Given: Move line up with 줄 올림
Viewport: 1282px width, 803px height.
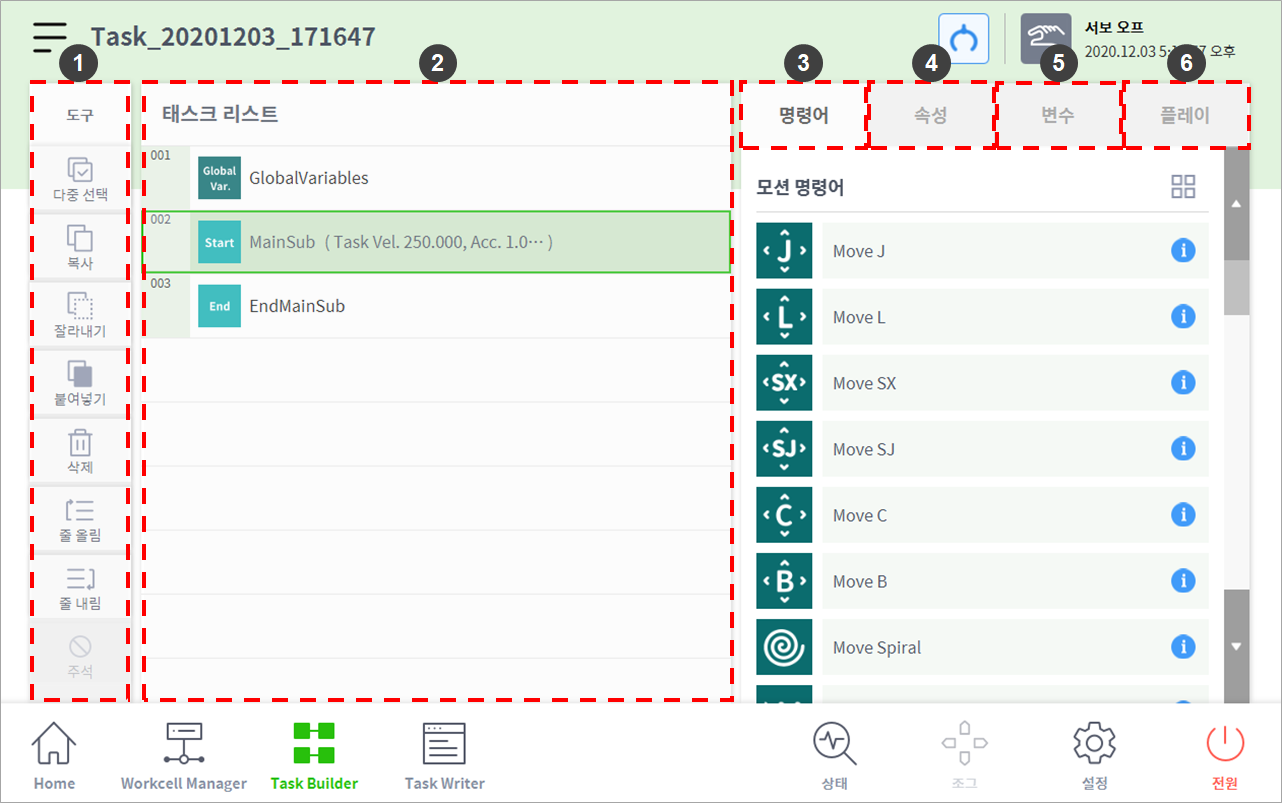Looking at the screenshot, I should tap(80, 518).
